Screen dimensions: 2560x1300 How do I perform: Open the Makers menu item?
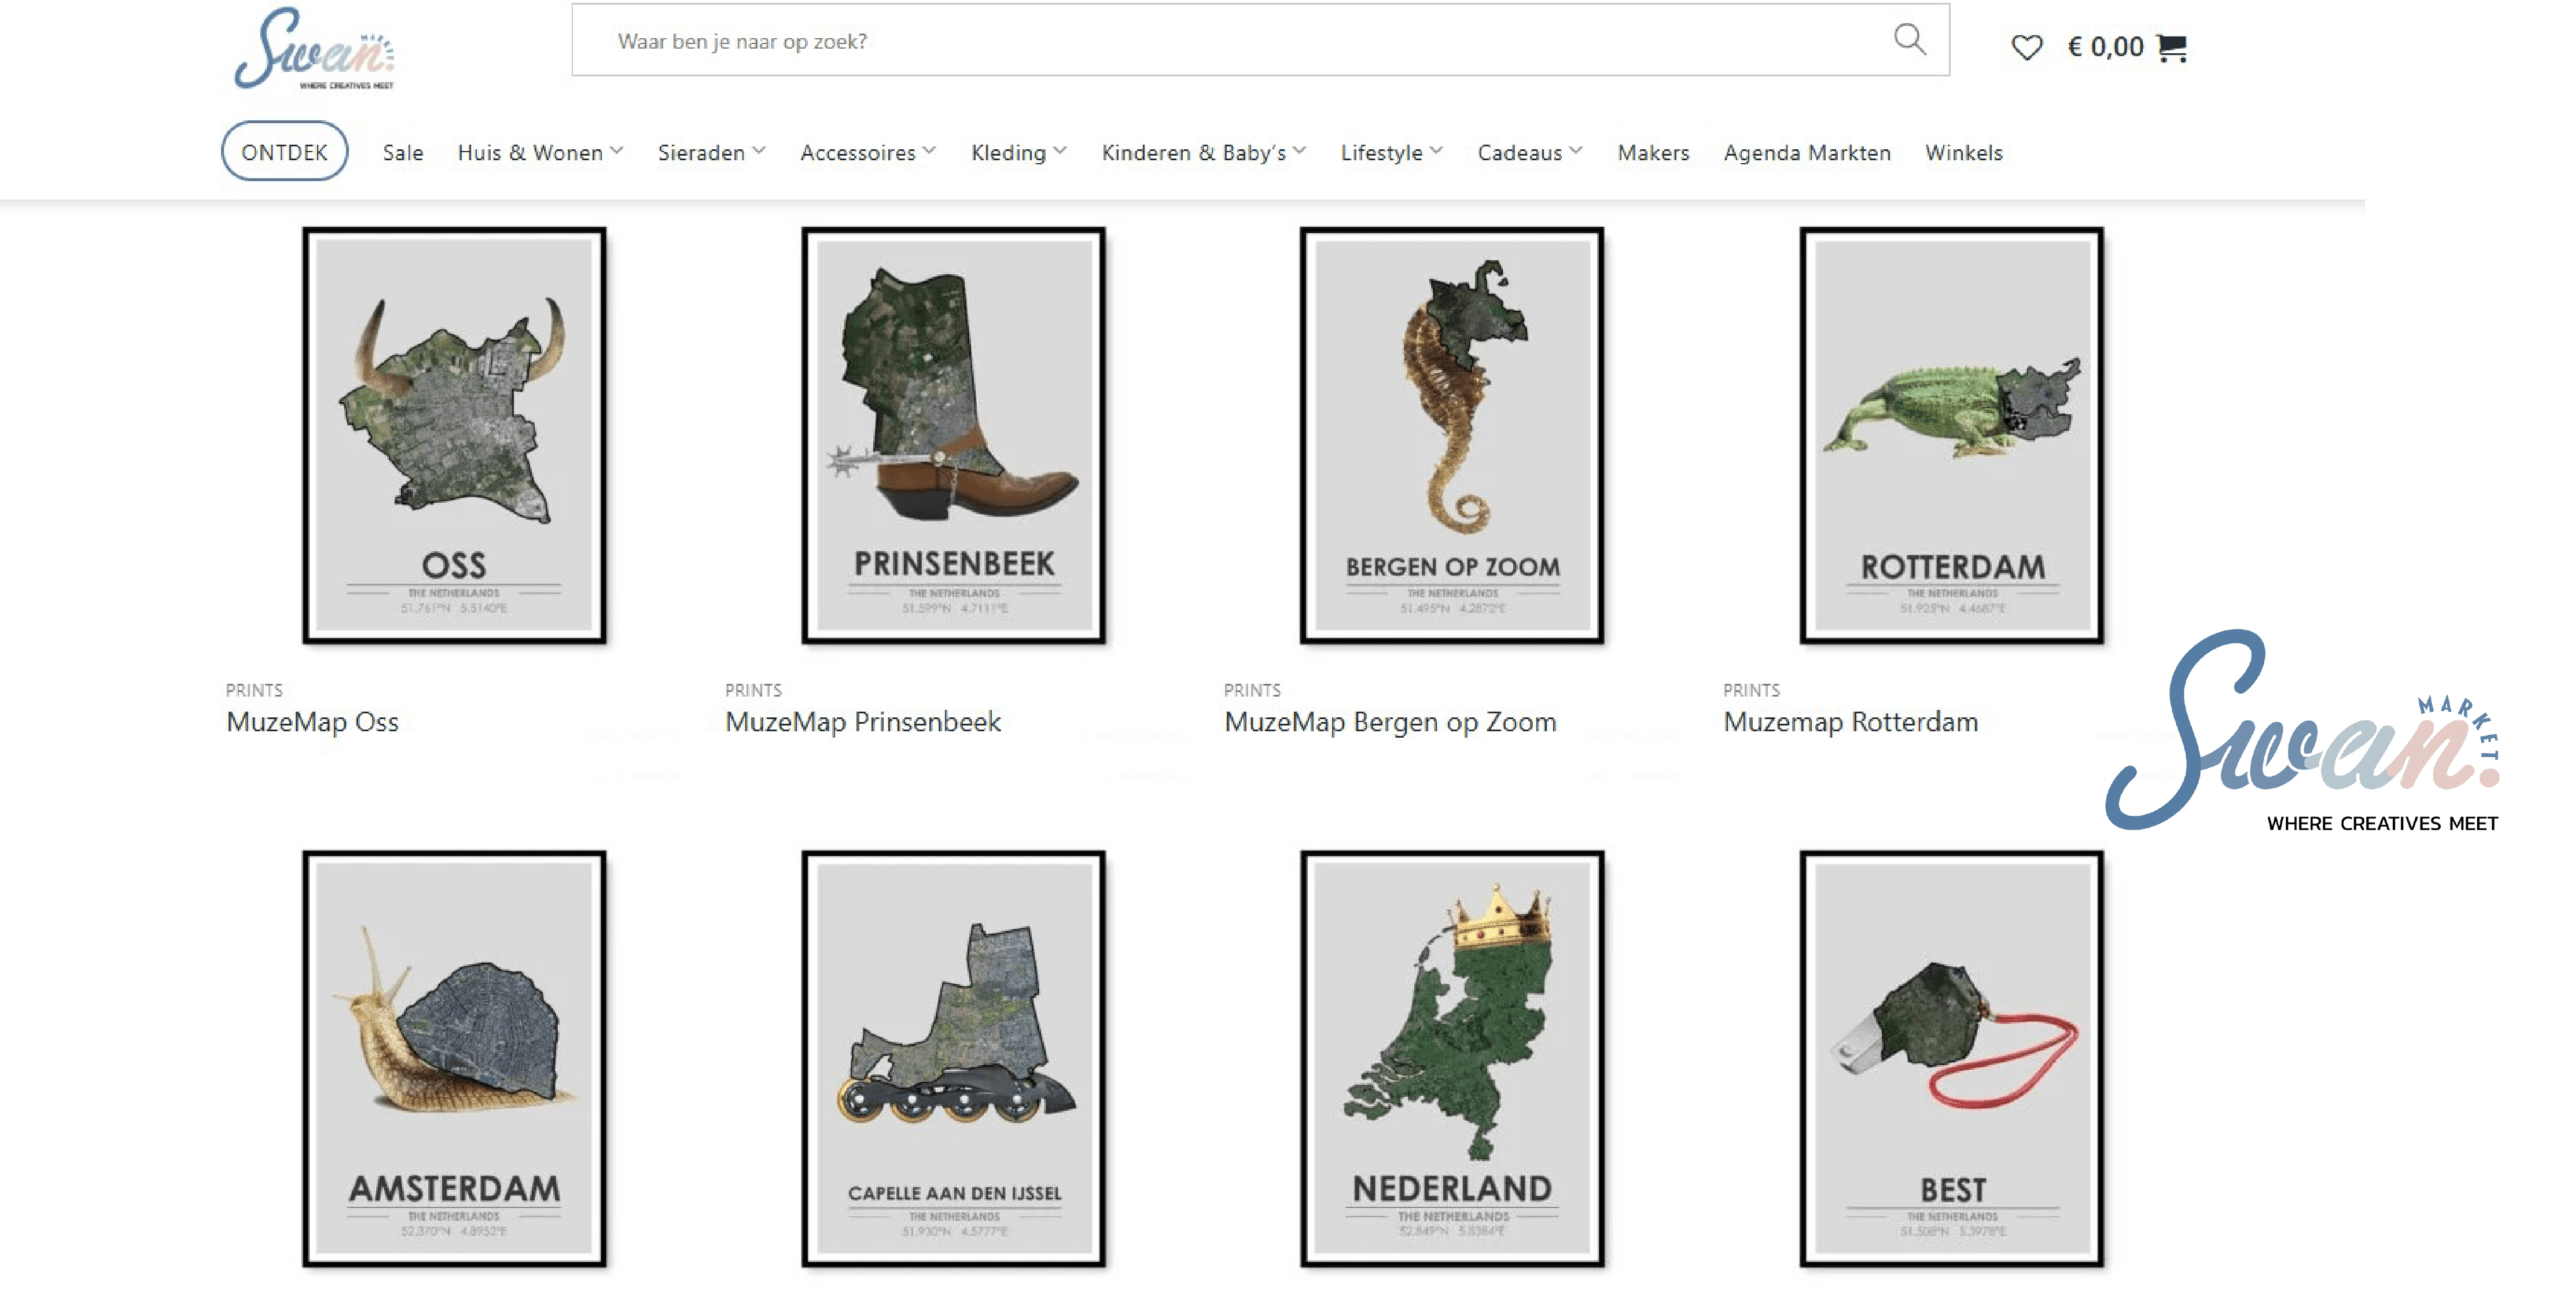click(1652, 153)
